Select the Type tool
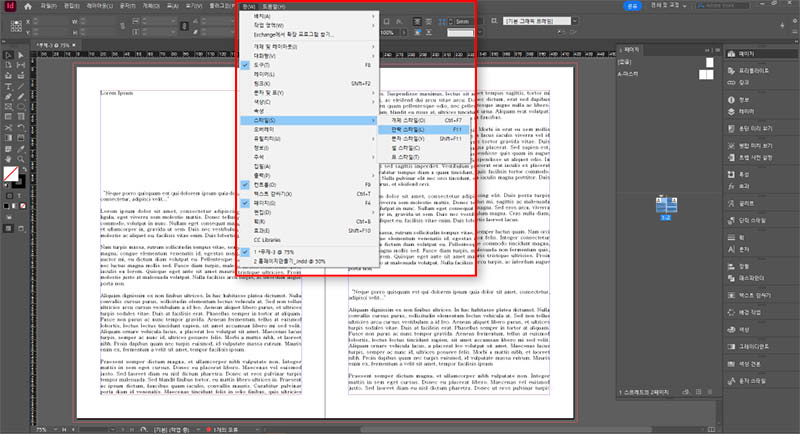Image resolution: width=800 pixels, height=434 pixels. pos(9,86)
